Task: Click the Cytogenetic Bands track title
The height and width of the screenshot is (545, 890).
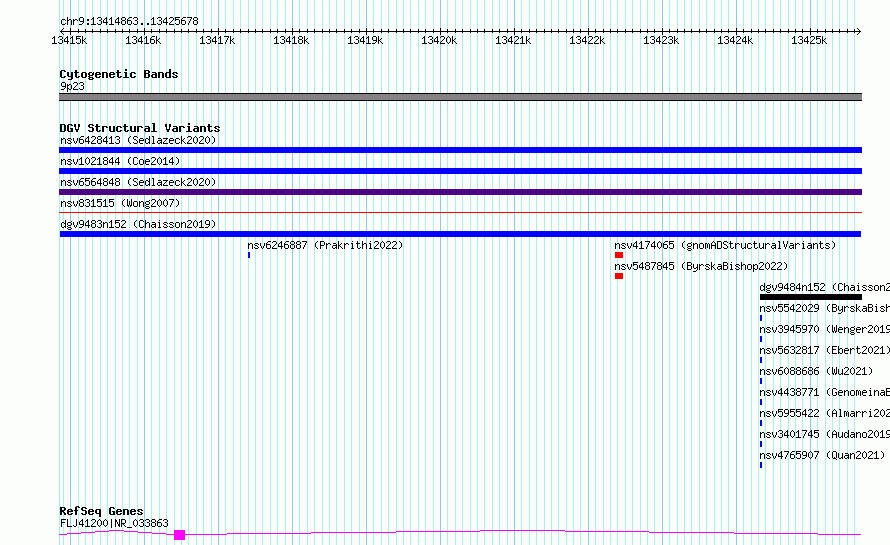Action: pyautogui.click(x=119, y=74)
